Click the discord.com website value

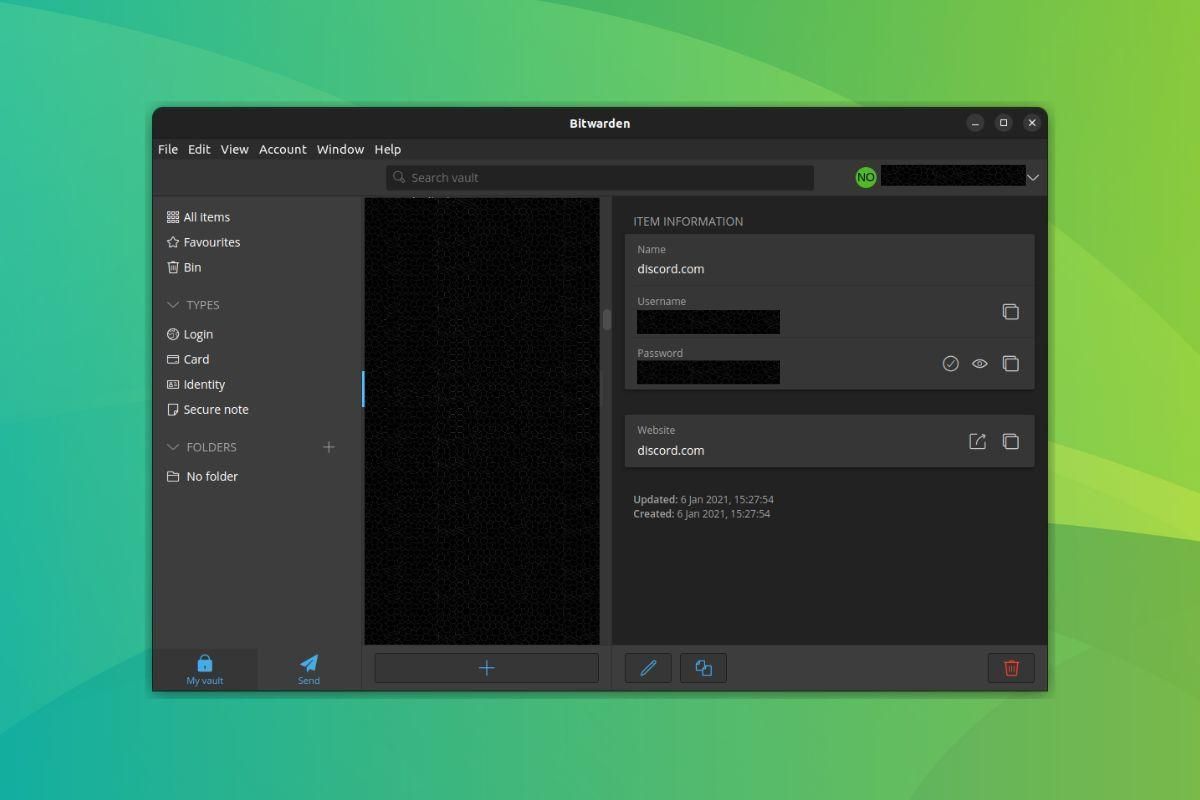tap(671, 450)
